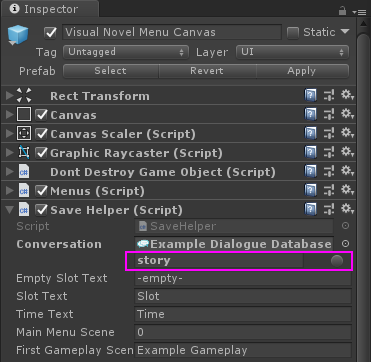Expand the Canvas Scaler component foldout
371x362 pixels.
[x=9, y=134]
